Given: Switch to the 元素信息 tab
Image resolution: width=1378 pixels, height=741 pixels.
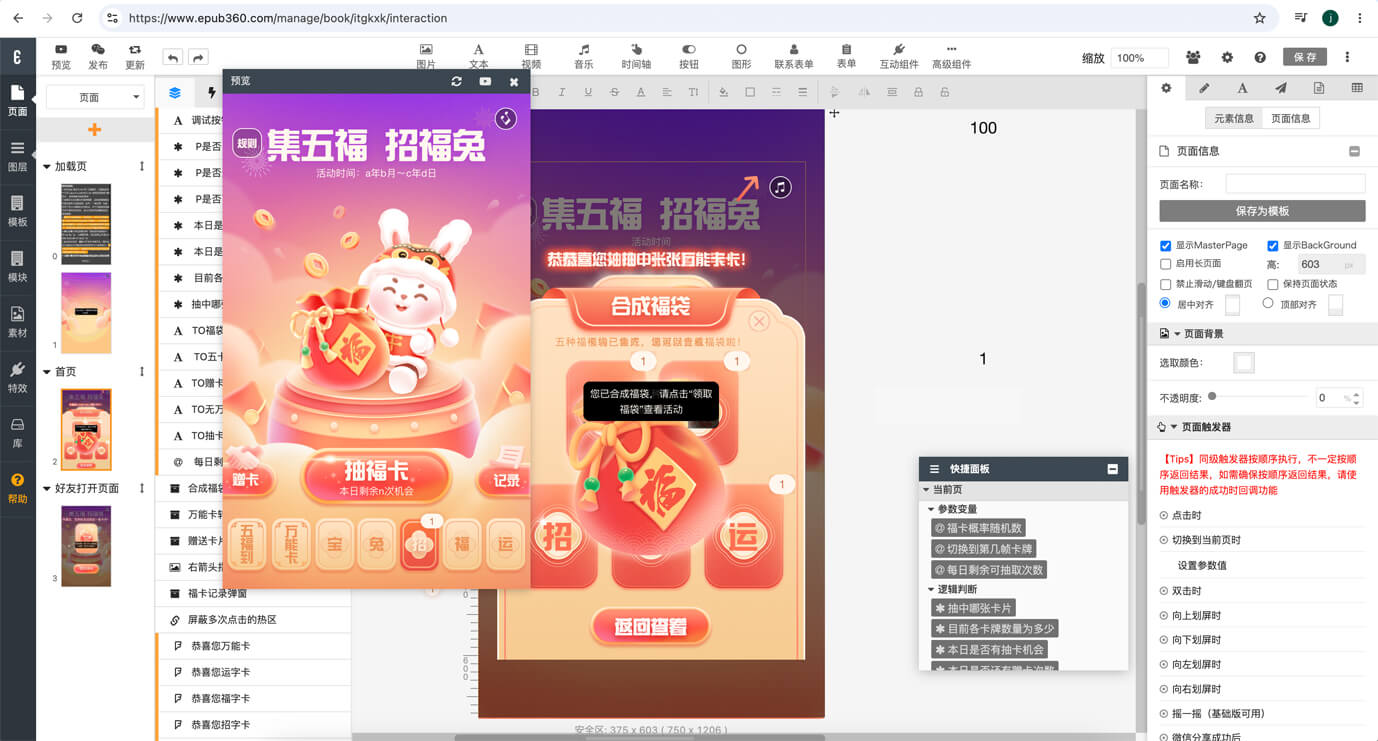Looking at the screenshot, I should (x=1234, y=119).
